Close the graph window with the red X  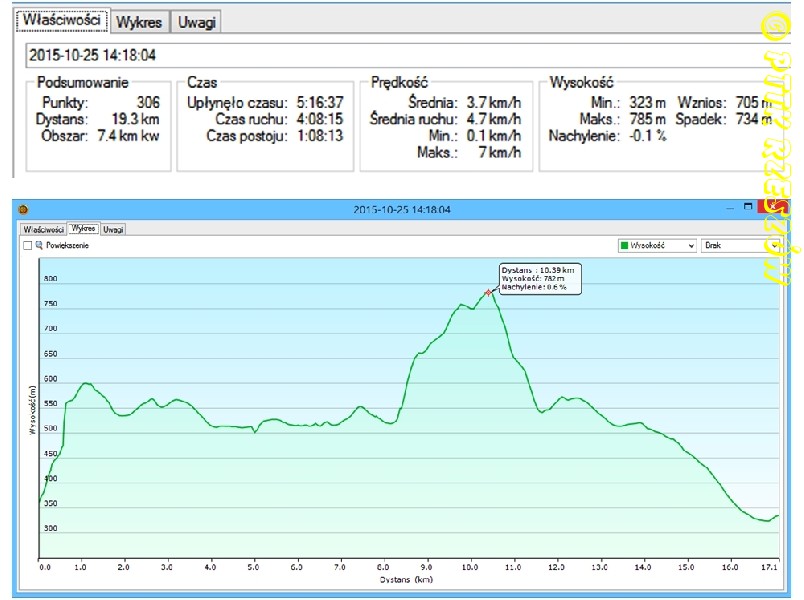(770, 208)
